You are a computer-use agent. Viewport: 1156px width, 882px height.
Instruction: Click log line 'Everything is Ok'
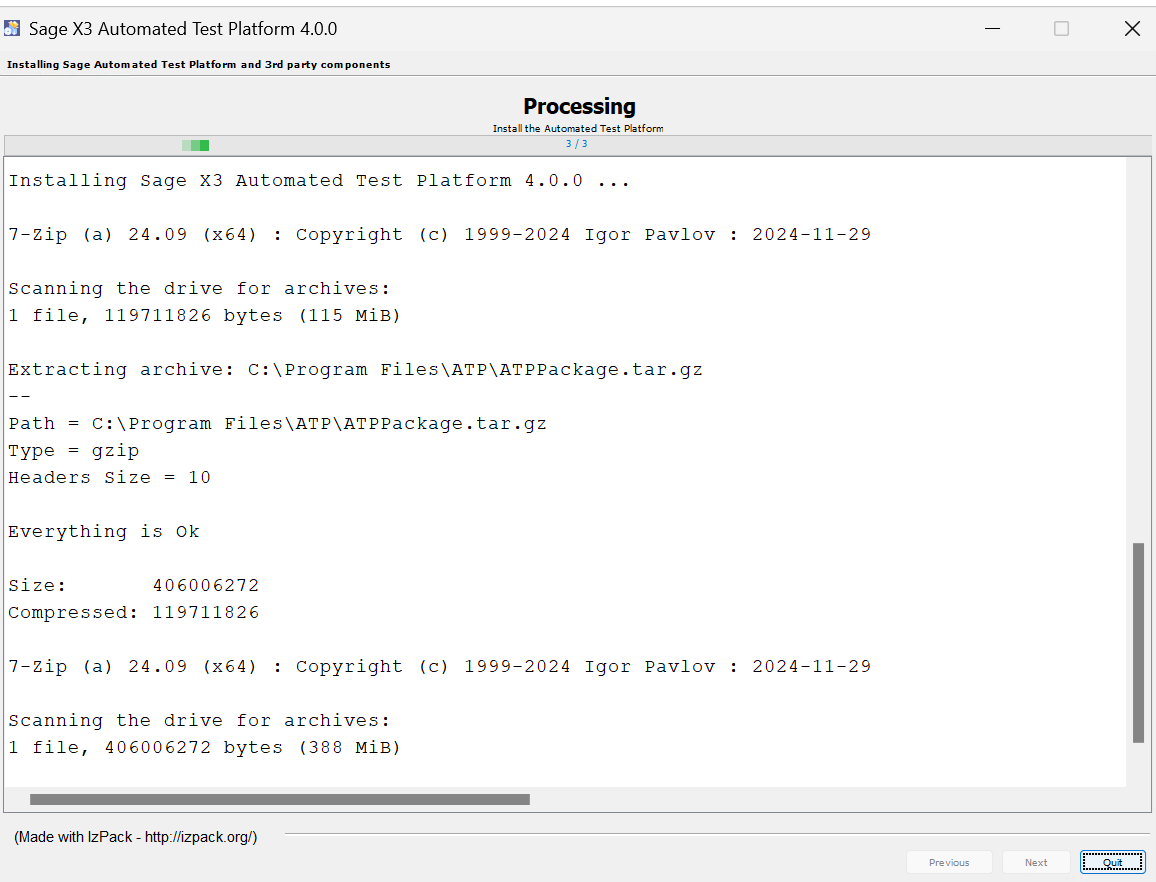pos(104,532)
